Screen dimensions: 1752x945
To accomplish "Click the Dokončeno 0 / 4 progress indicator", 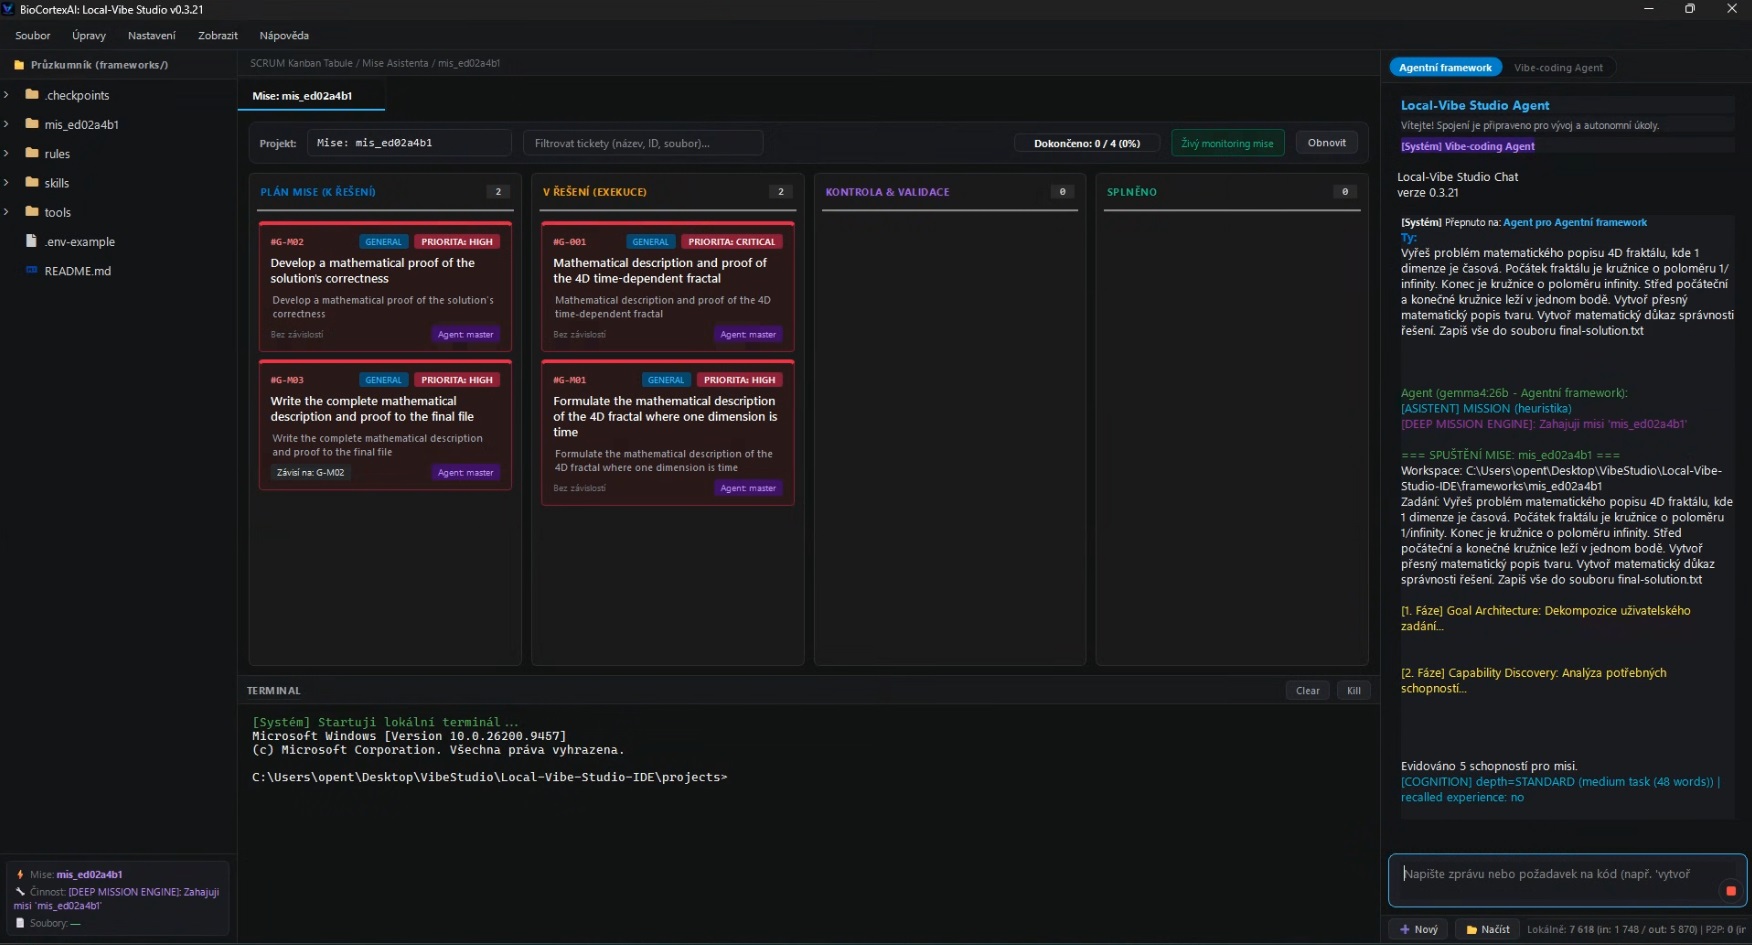I will coord(1087,143).
